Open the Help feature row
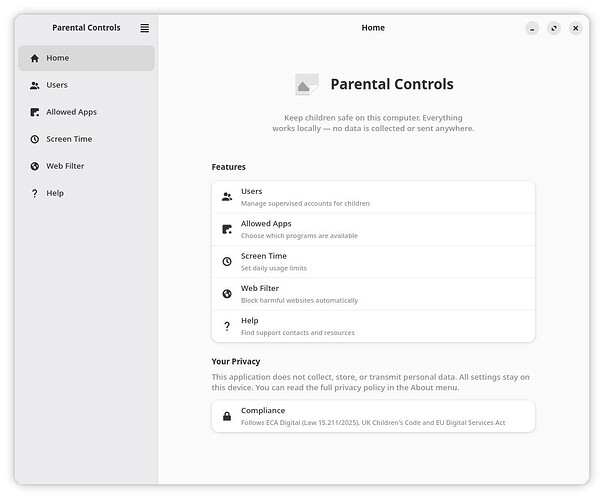This screenshot has width=604, height=499. point(373,326)
